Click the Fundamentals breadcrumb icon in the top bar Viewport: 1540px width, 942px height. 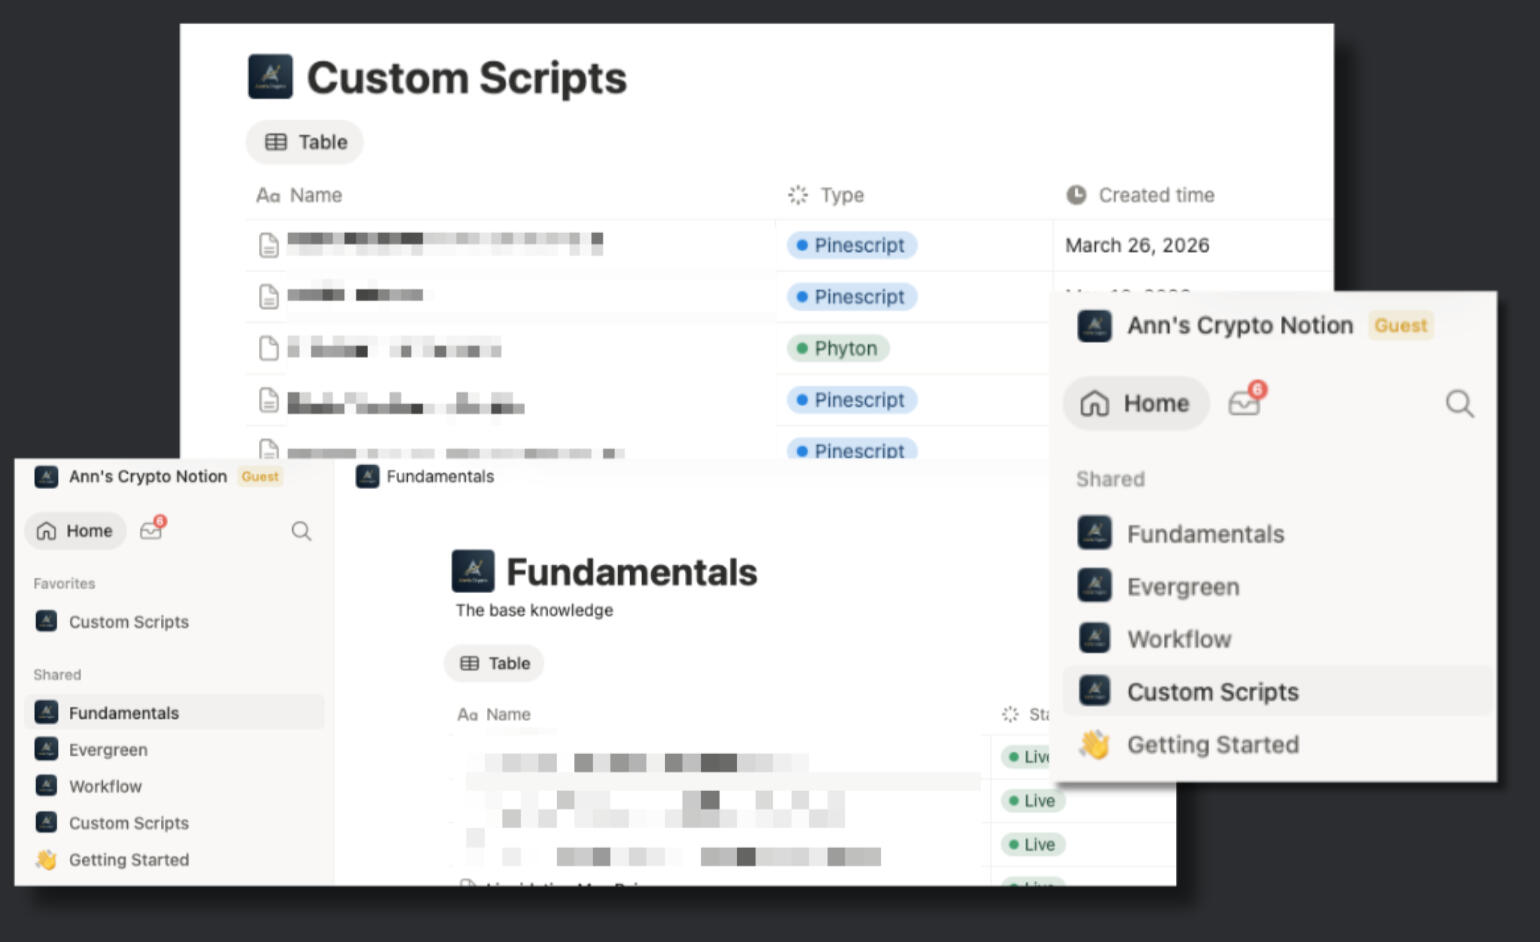tap(367, 477)
